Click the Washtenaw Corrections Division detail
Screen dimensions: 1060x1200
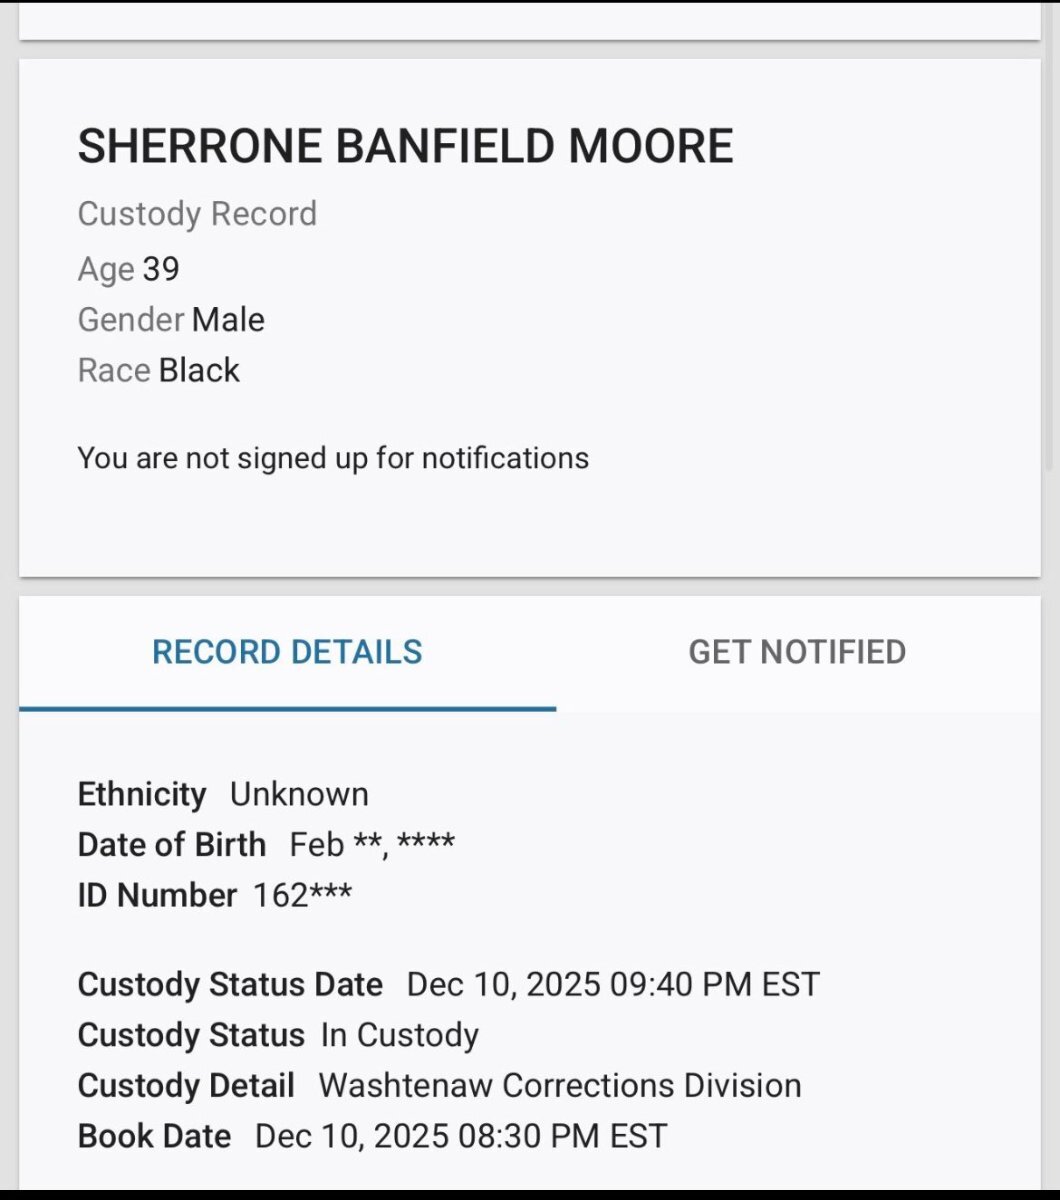point(560,1086)
